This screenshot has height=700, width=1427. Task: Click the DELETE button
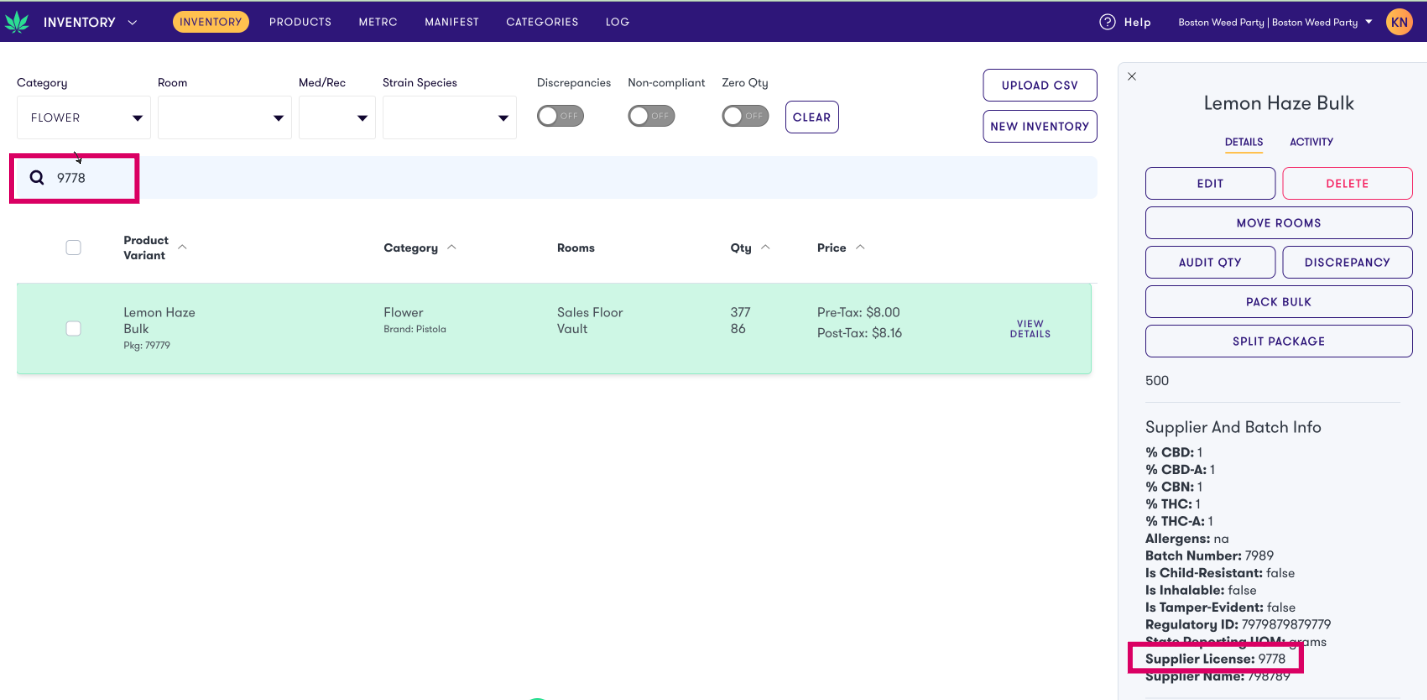pyautogui.click(x=1347, y=183)
